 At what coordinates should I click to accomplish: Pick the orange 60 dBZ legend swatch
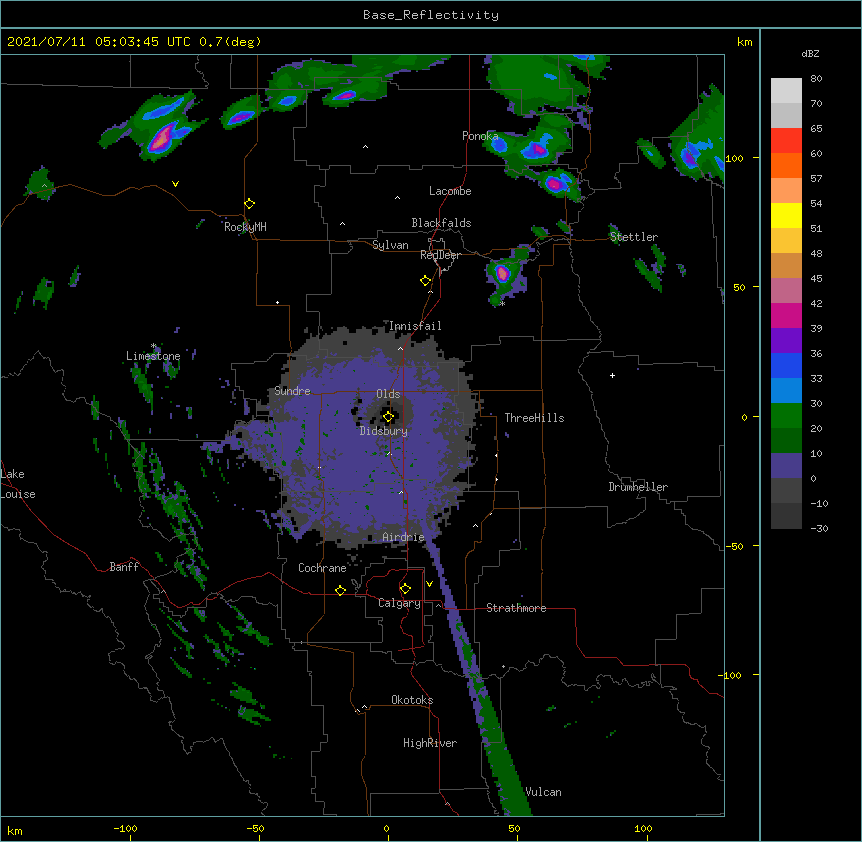pyautogui.click(x=786, y=165)
